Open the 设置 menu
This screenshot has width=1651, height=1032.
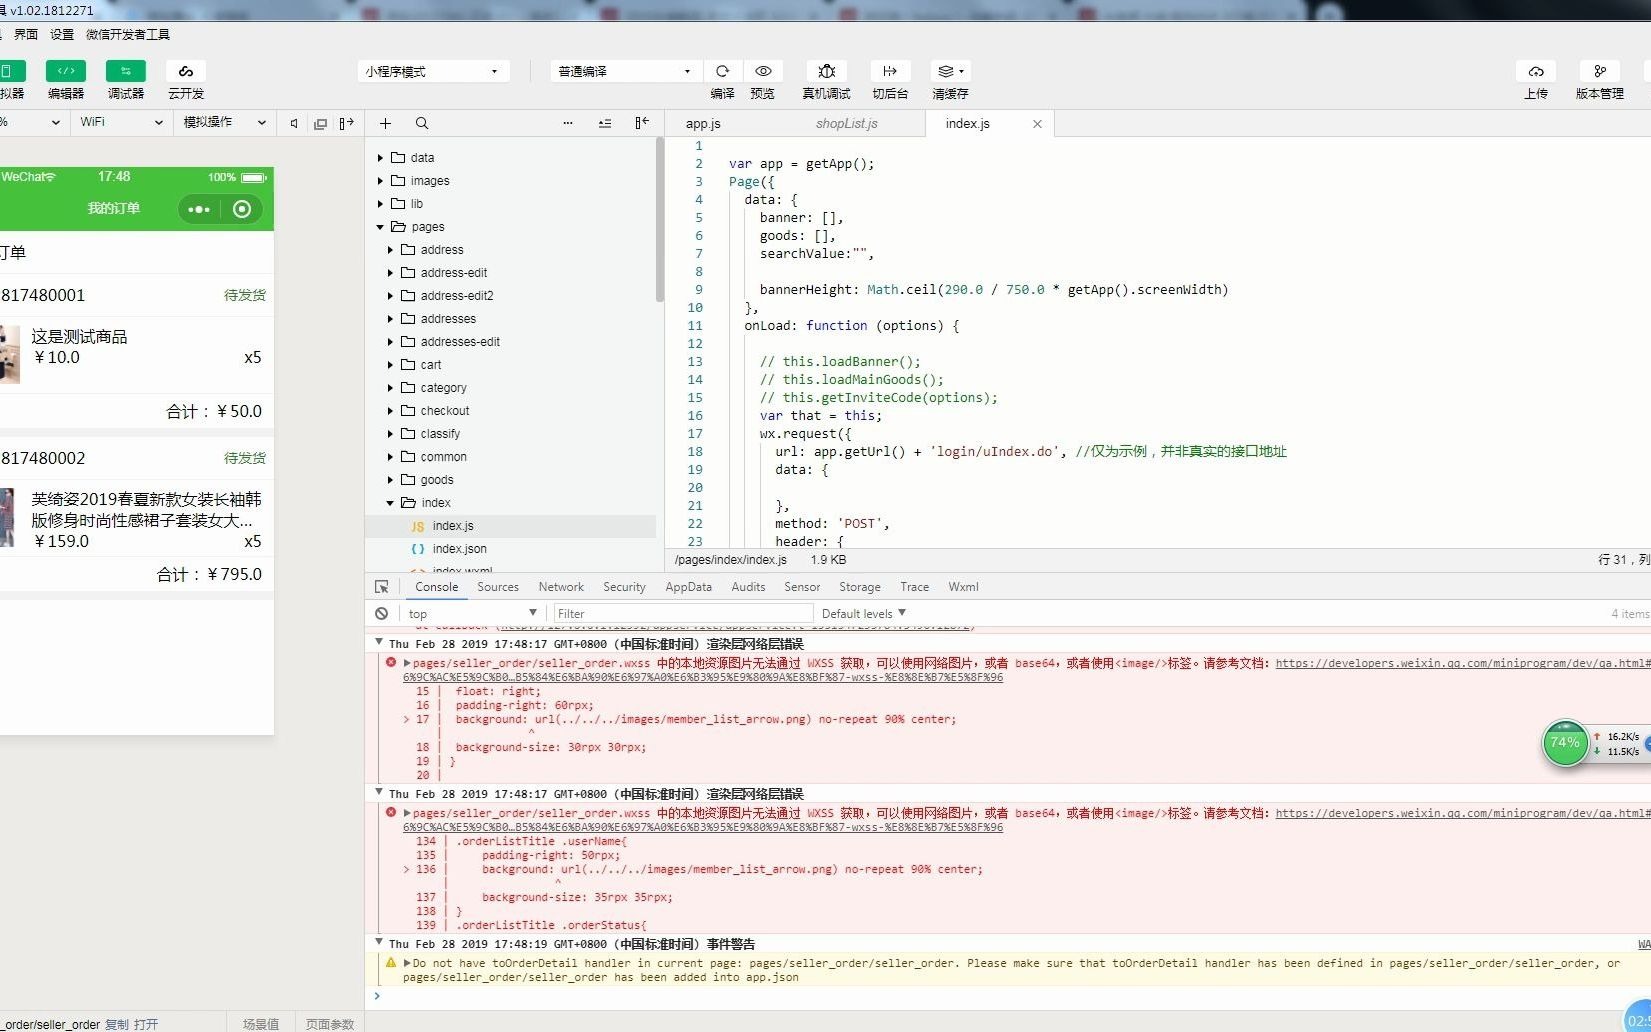point(62,34)
